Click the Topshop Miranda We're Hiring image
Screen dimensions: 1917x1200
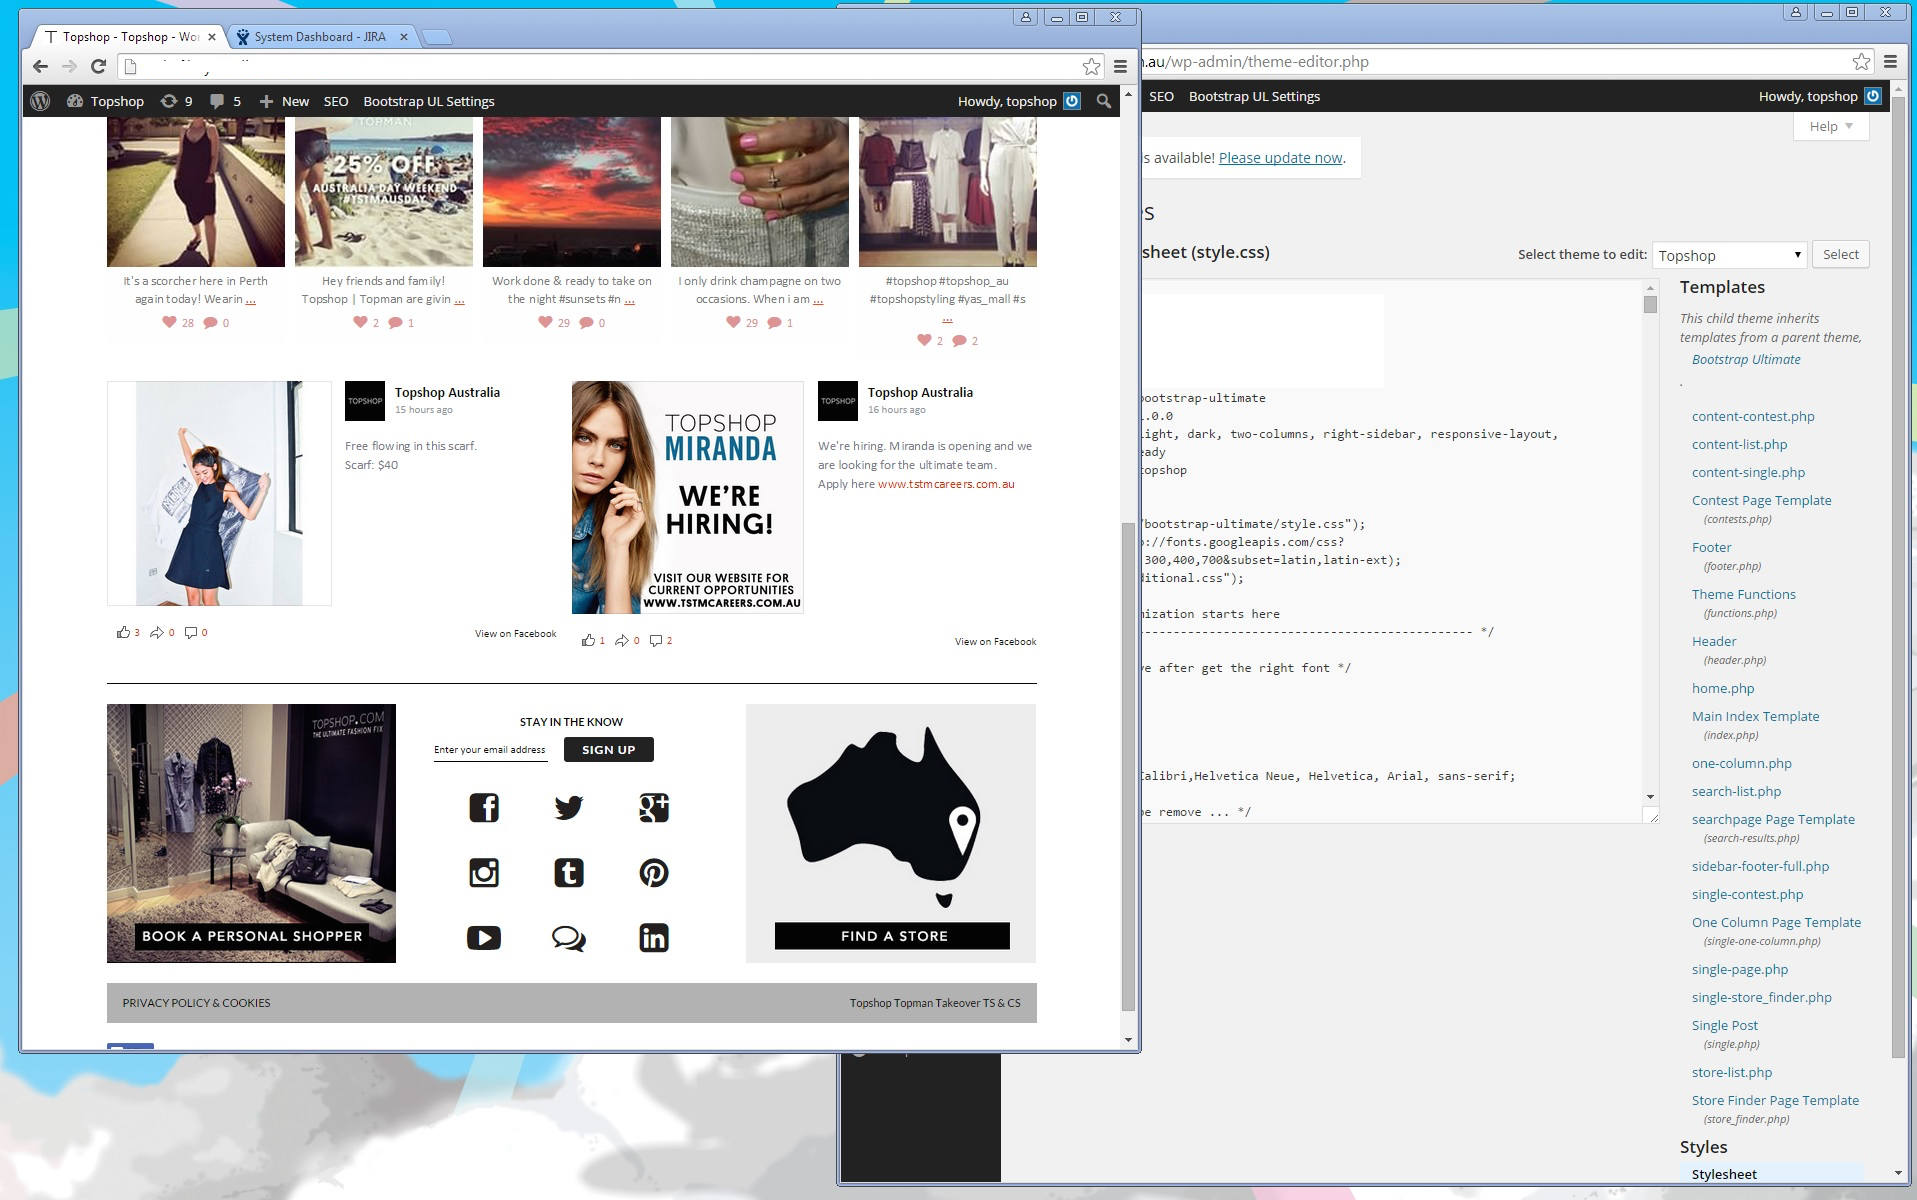click(688, 497)
